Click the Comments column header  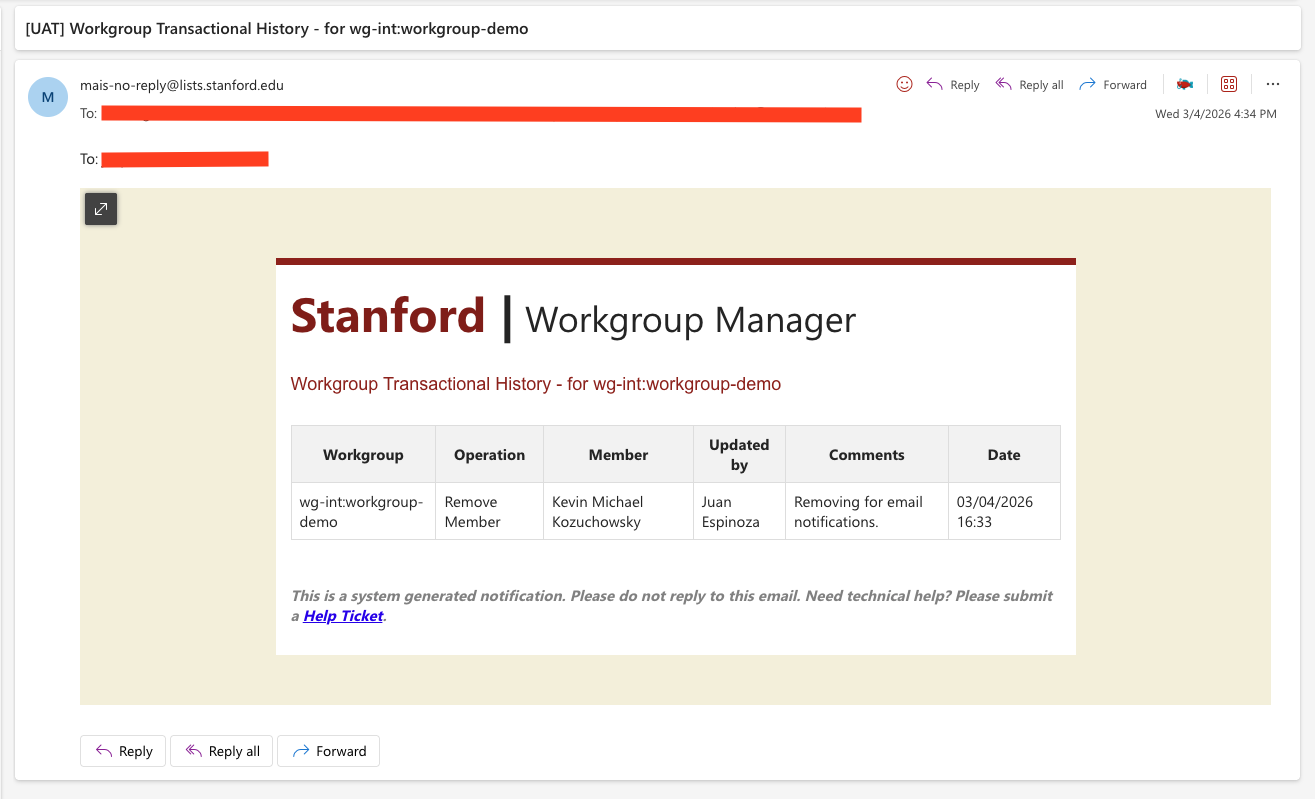867,454
